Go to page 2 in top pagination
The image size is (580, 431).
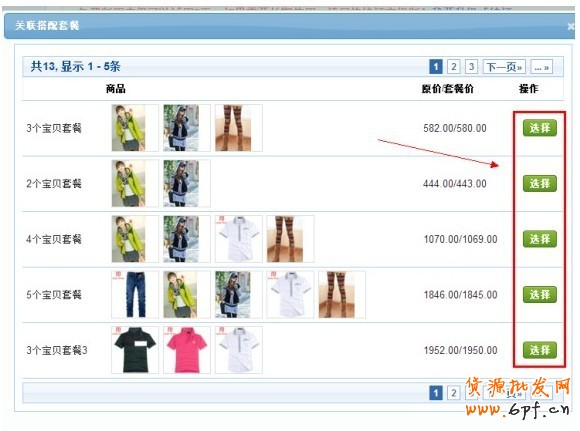coord(453,67)
